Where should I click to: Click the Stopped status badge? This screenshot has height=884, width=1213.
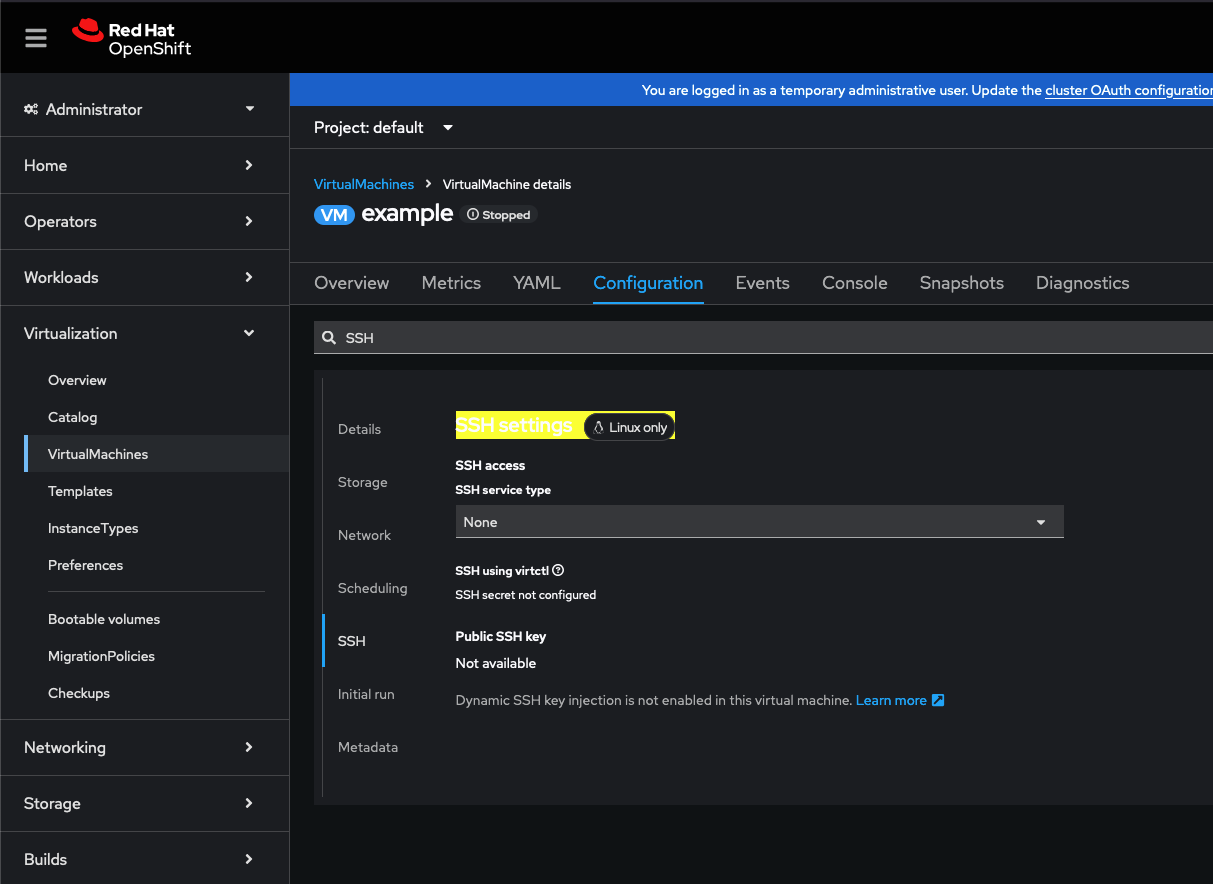point(499,215)
